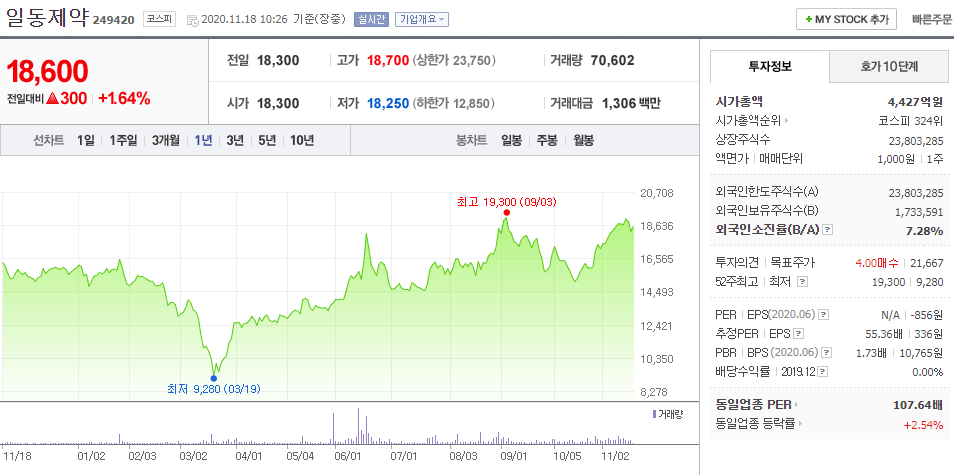Switch to the 투자정보 tab
The width and height of the screenshot is (954, 475).
pos(770,67)
